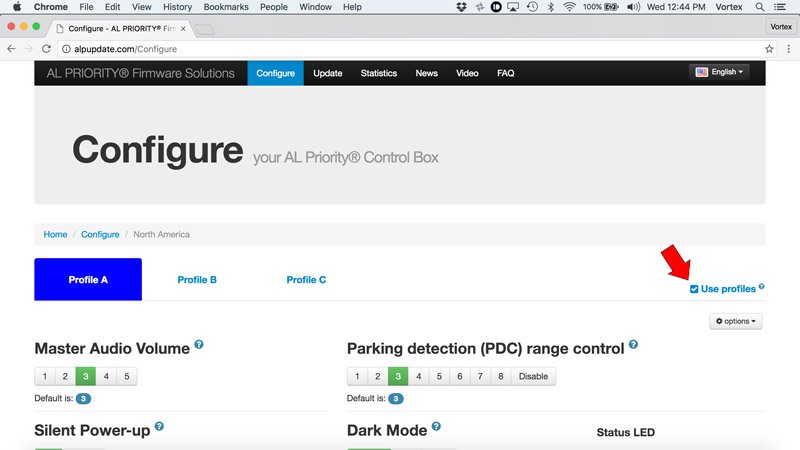Open the Statistics nav item
This screenshot has height=450, width=800.
coord(379,73)
